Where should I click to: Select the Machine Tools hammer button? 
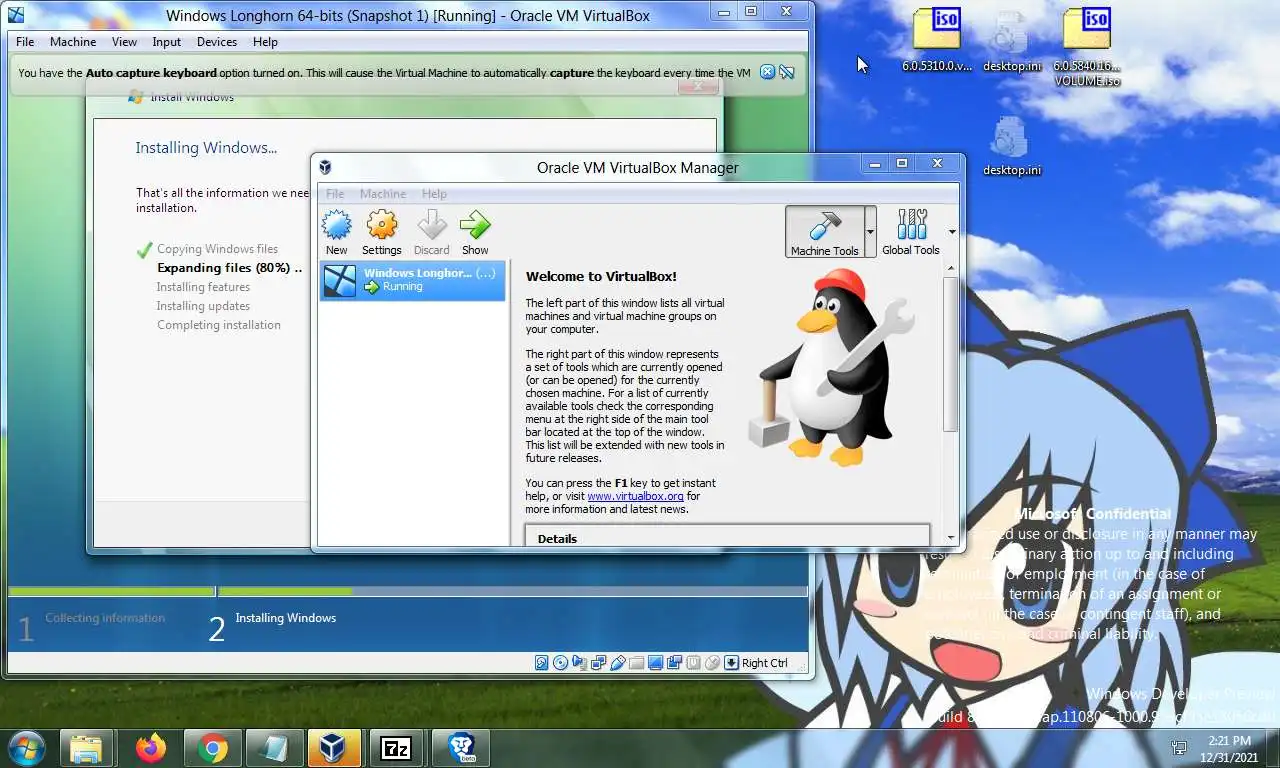pos(824,232)
